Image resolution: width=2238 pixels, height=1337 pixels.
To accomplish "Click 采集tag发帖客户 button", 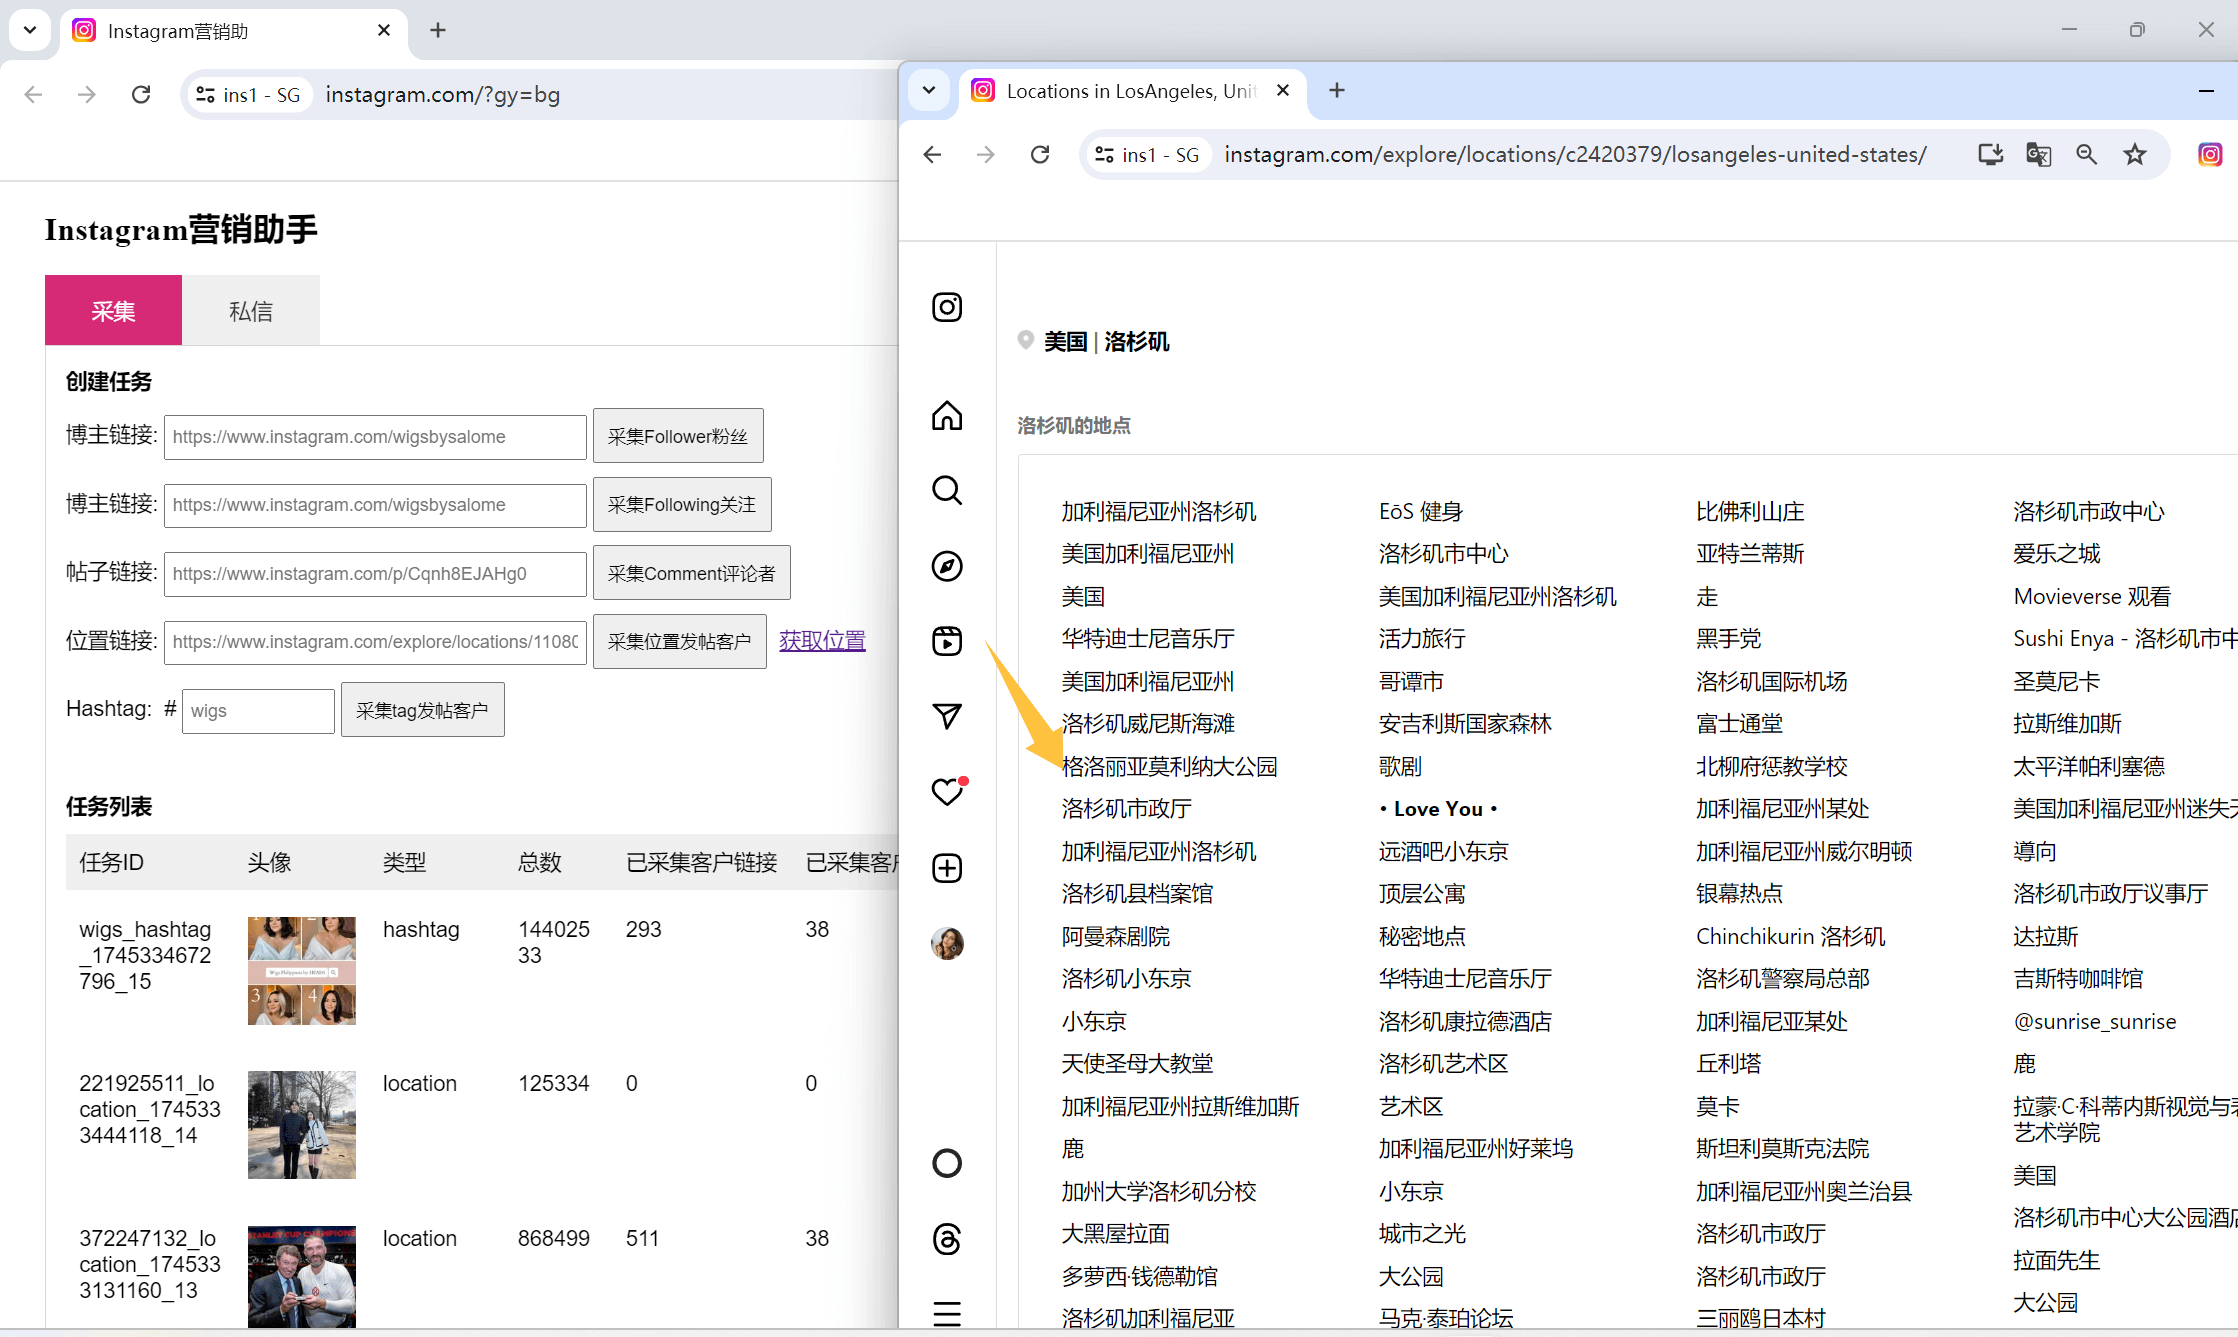I will (423, 710).
